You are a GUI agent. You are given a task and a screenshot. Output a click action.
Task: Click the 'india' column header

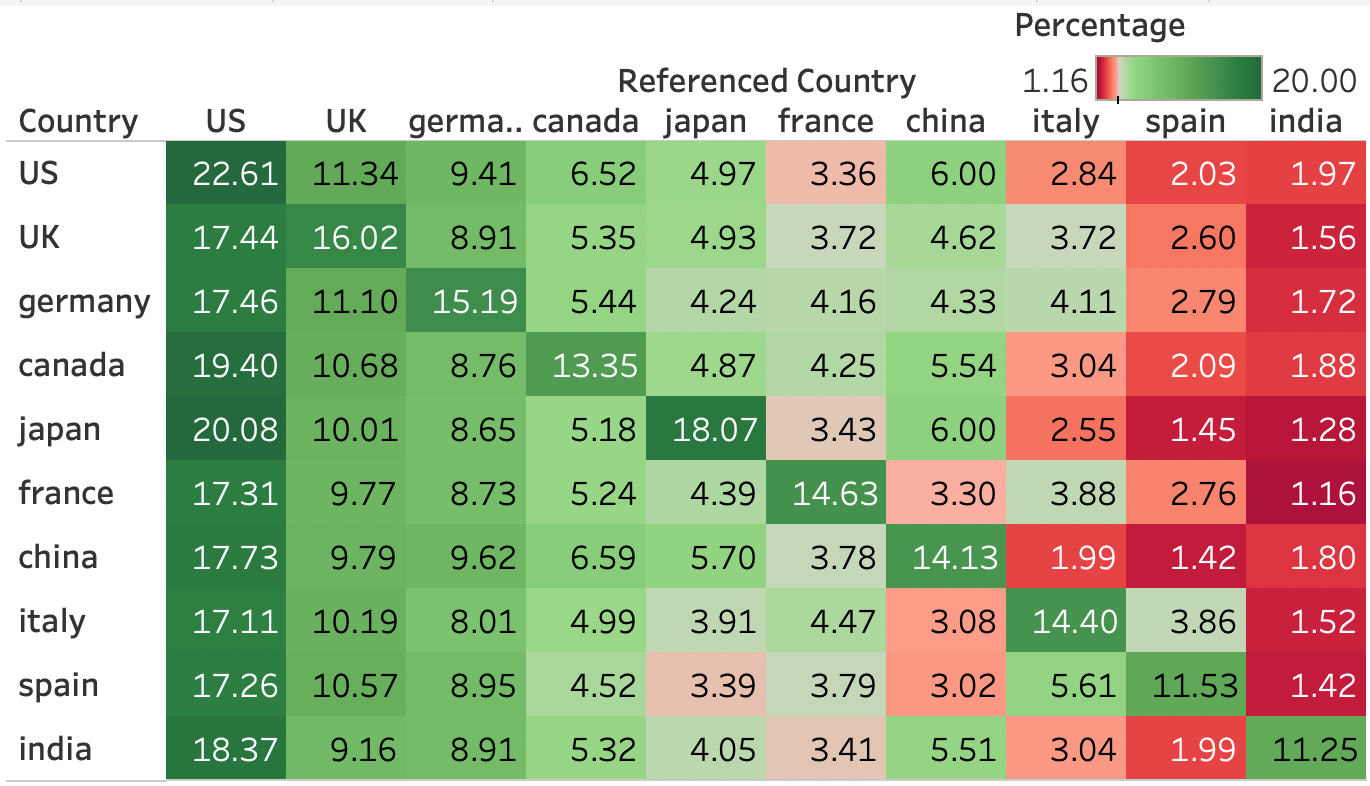1305,122
